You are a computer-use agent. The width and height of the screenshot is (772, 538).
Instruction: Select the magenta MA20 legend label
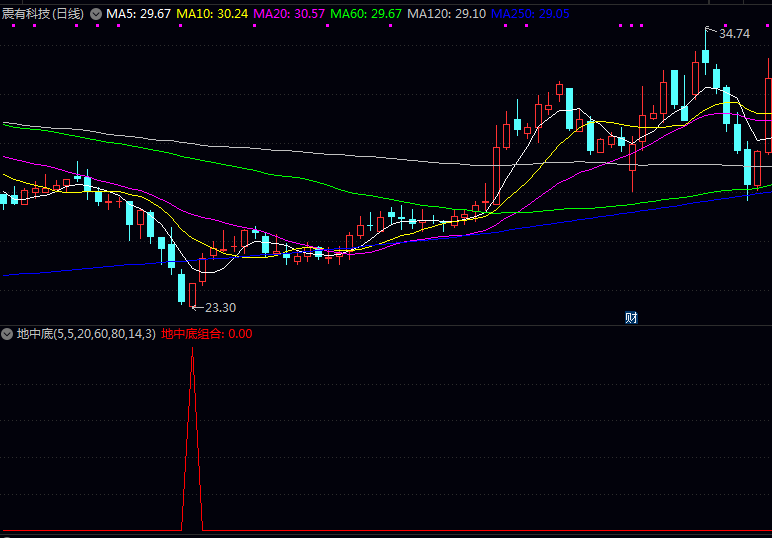point(289,14)
